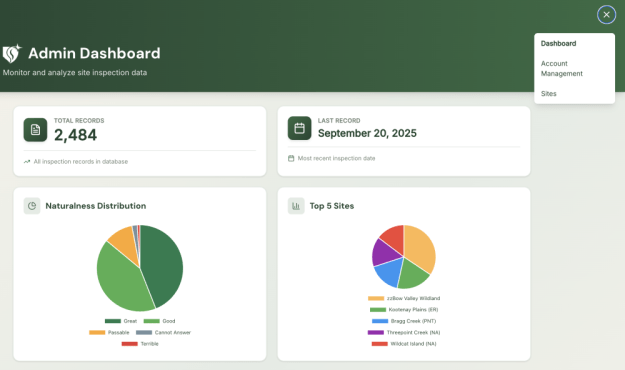This screenshot has height=370, width=625.
Task: Click the Passable orange legend swatch
Action: point(97,333)
